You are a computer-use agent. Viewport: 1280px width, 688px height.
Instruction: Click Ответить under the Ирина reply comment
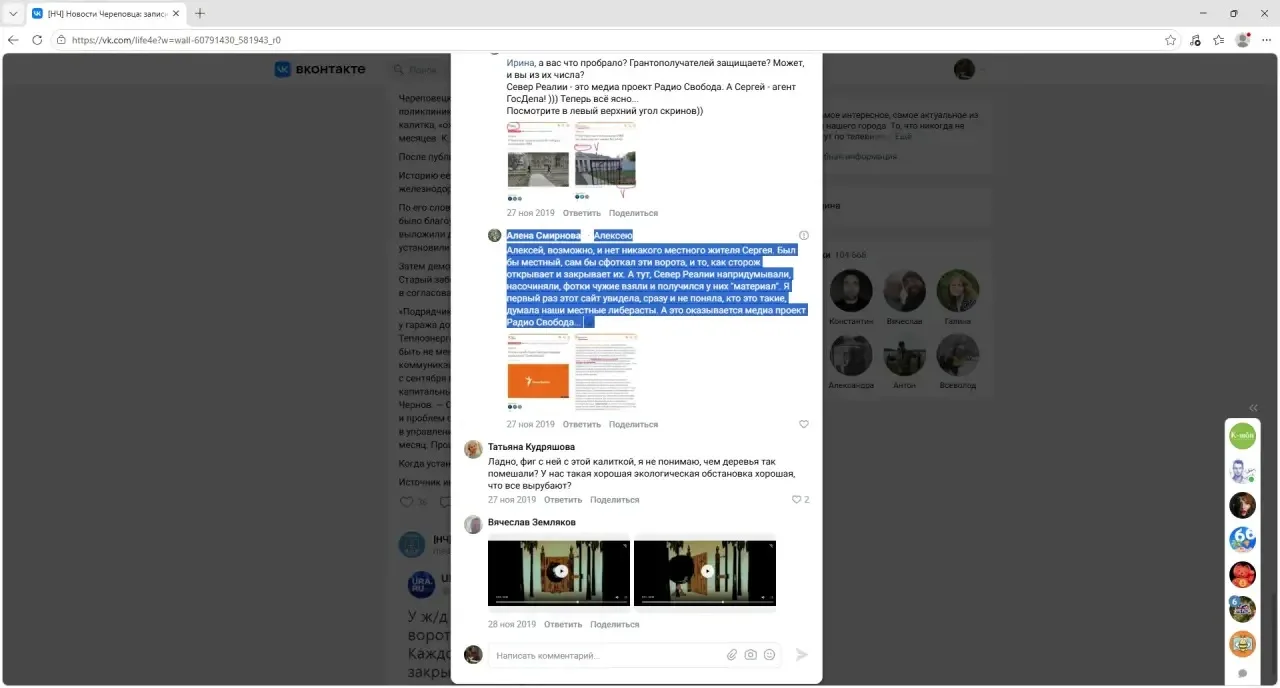tap(582, 213)
